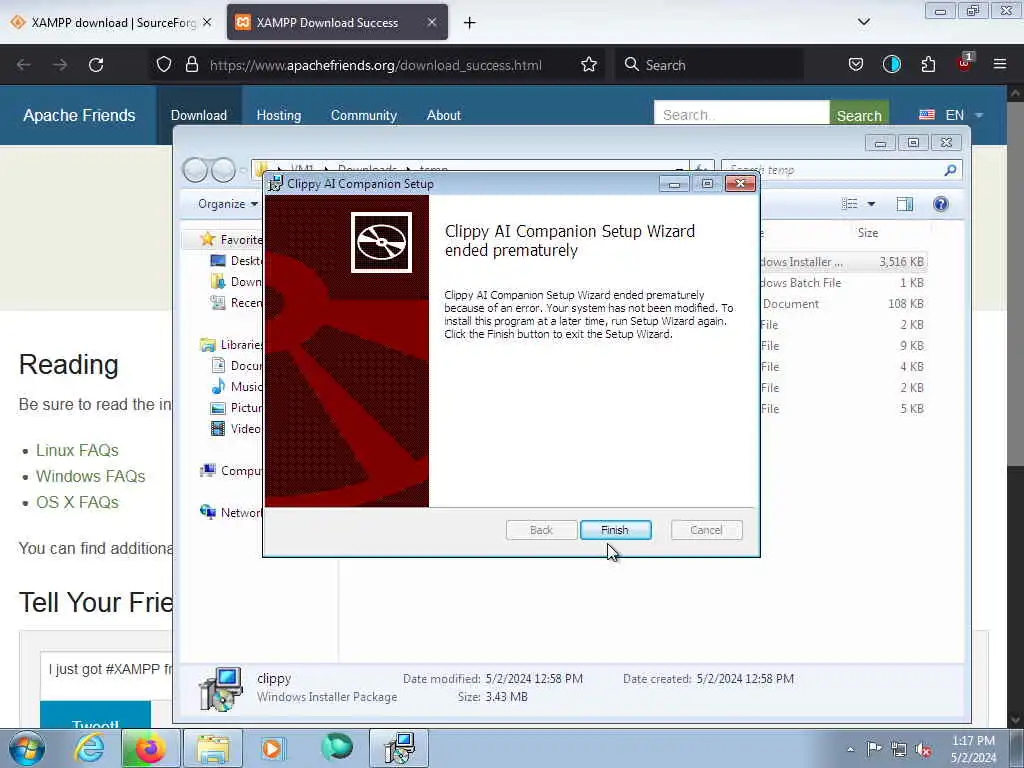Screen dimensions: 1024x768
Task: Select the XAMPP Download Success tab
Action: [337, 22]
